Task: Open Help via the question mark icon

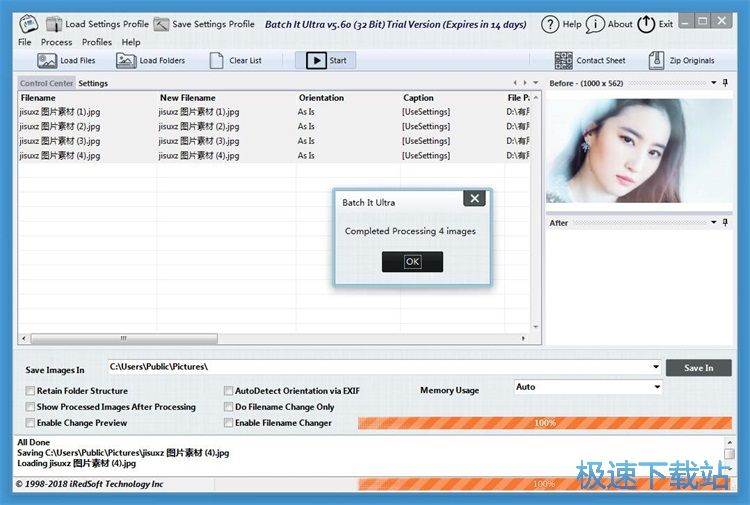Action: (550, 24)
